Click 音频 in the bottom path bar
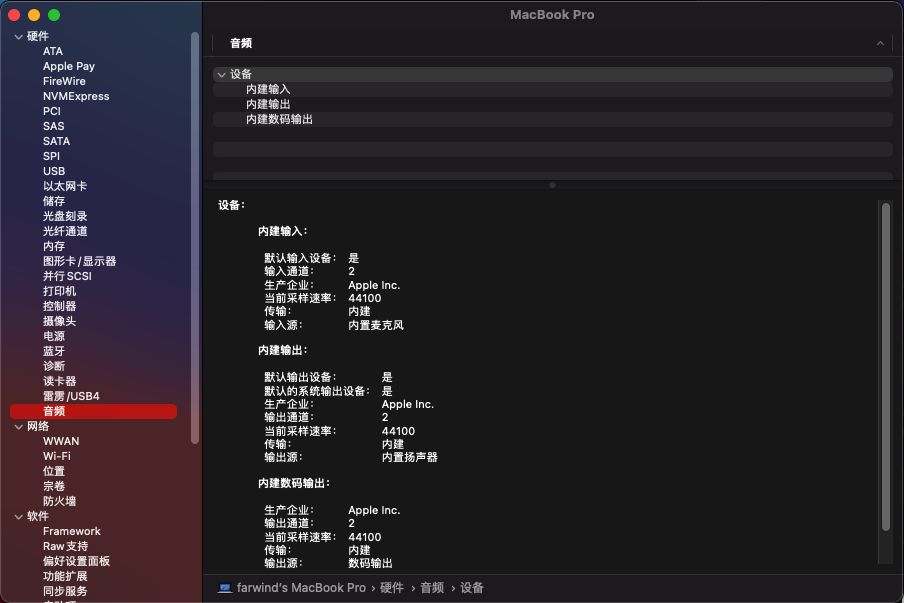The image size is (904, 603). pos(432,588)
